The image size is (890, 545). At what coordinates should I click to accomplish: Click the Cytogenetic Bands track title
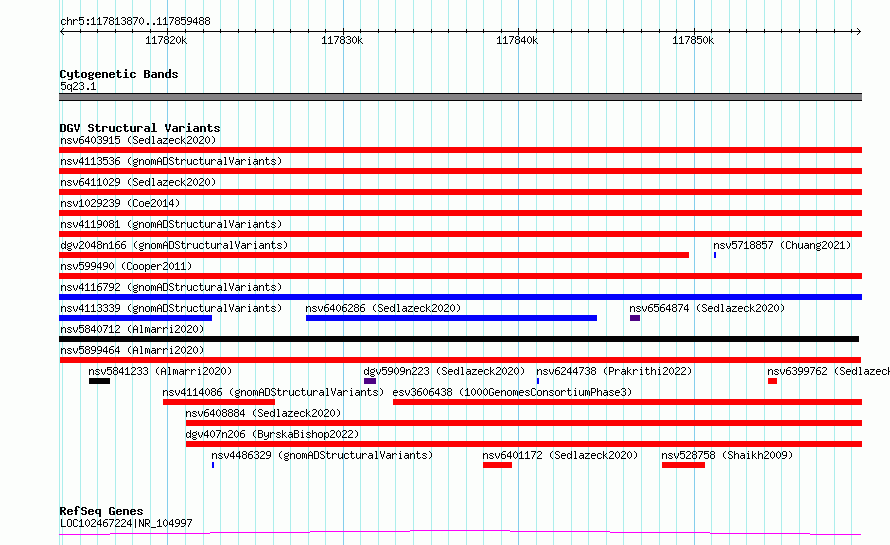point(119,74)
